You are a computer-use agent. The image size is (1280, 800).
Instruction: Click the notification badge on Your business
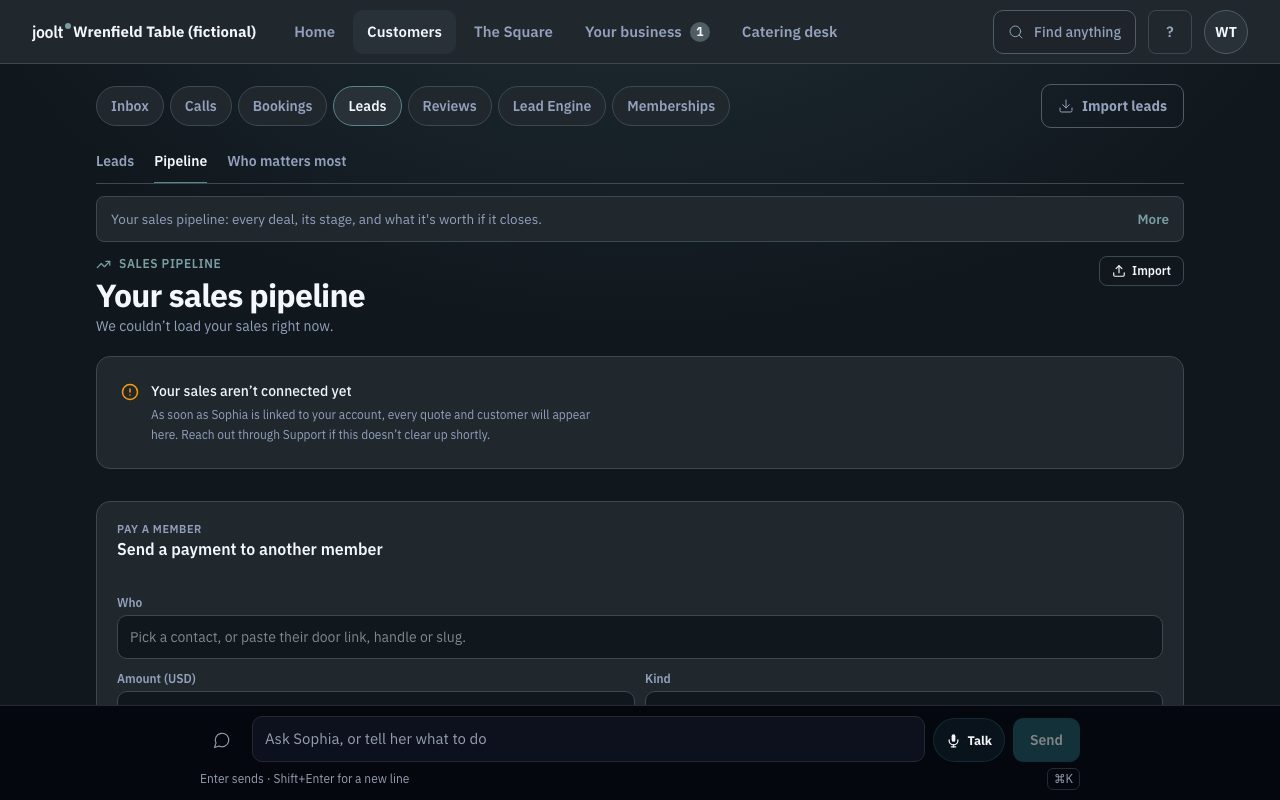(x=700, y=32)
